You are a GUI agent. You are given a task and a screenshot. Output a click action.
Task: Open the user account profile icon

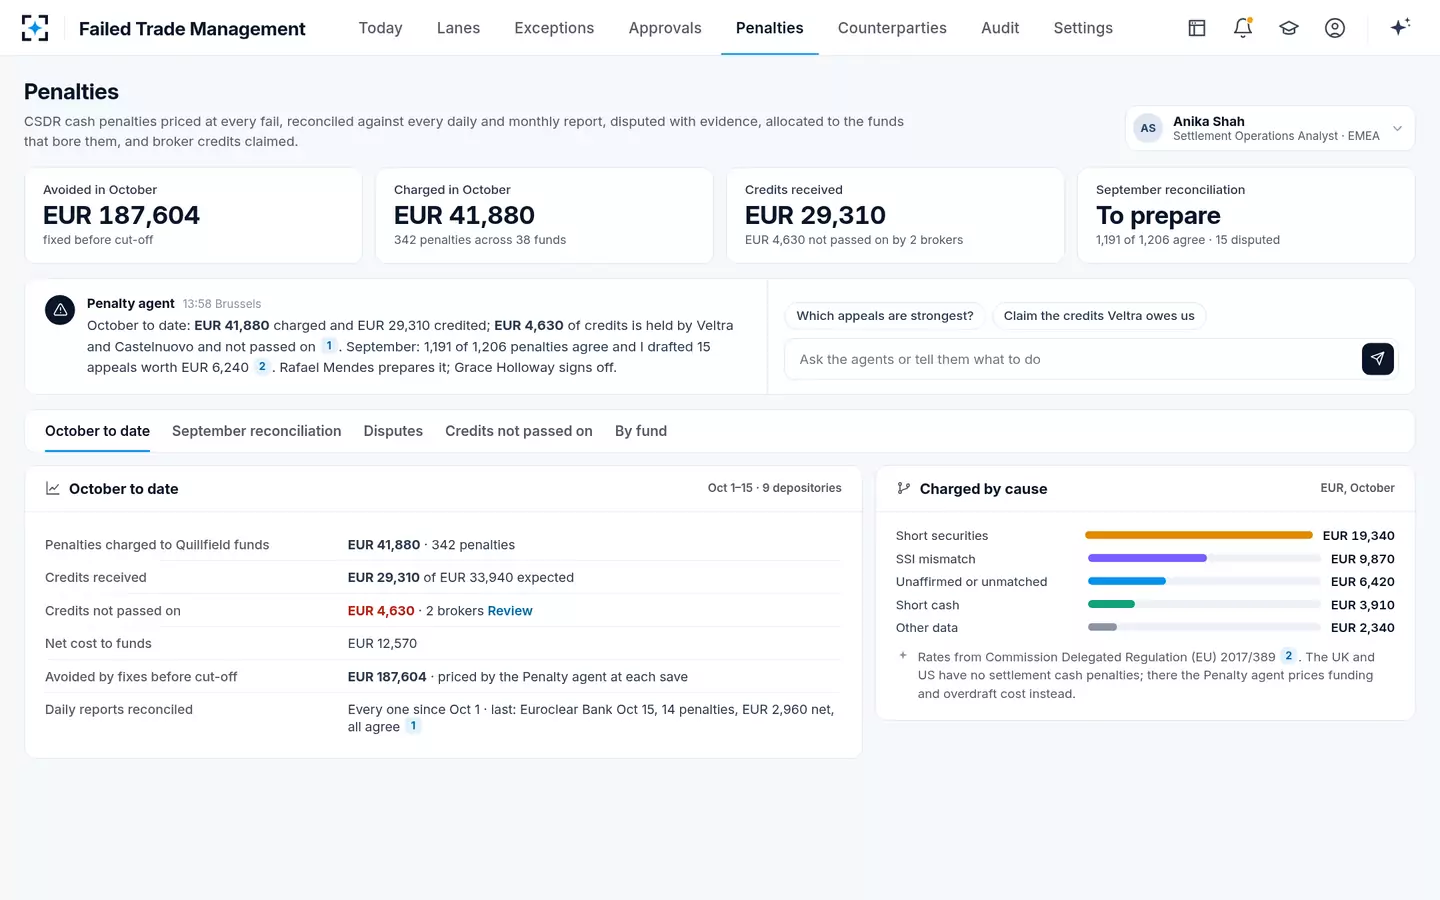coord(1335,28)
